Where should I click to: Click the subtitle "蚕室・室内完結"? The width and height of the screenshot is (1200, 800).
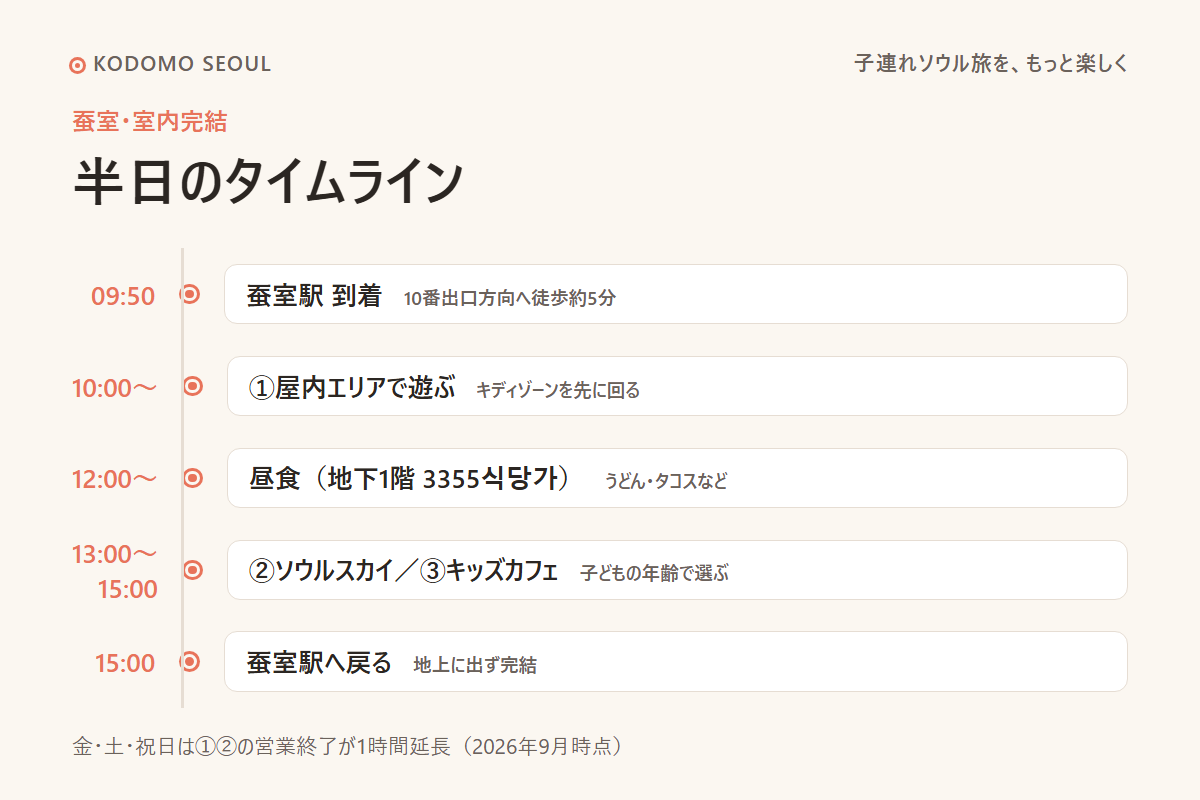pos(150,122)
